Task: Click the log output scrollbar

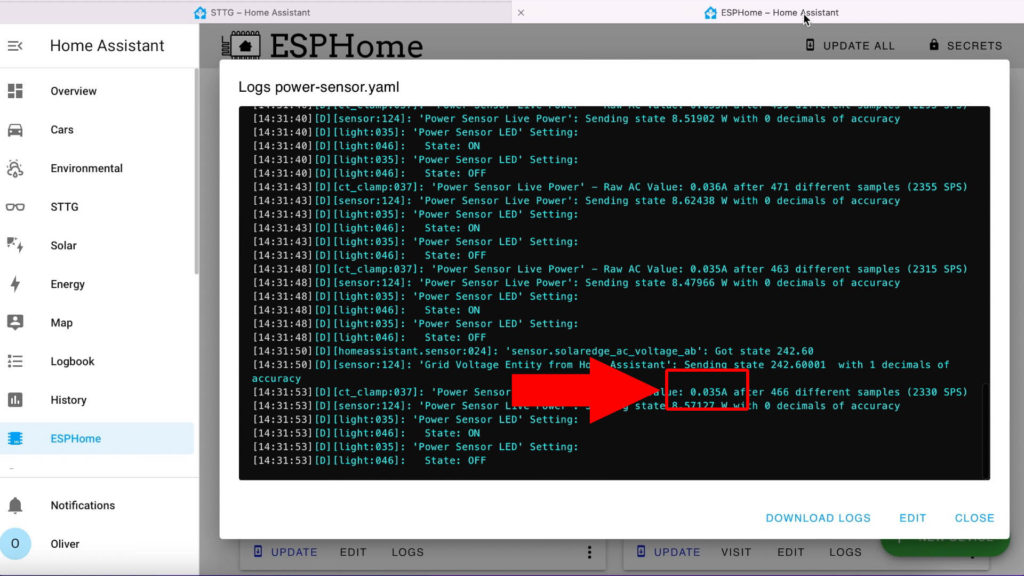Action: coord(985,431)
